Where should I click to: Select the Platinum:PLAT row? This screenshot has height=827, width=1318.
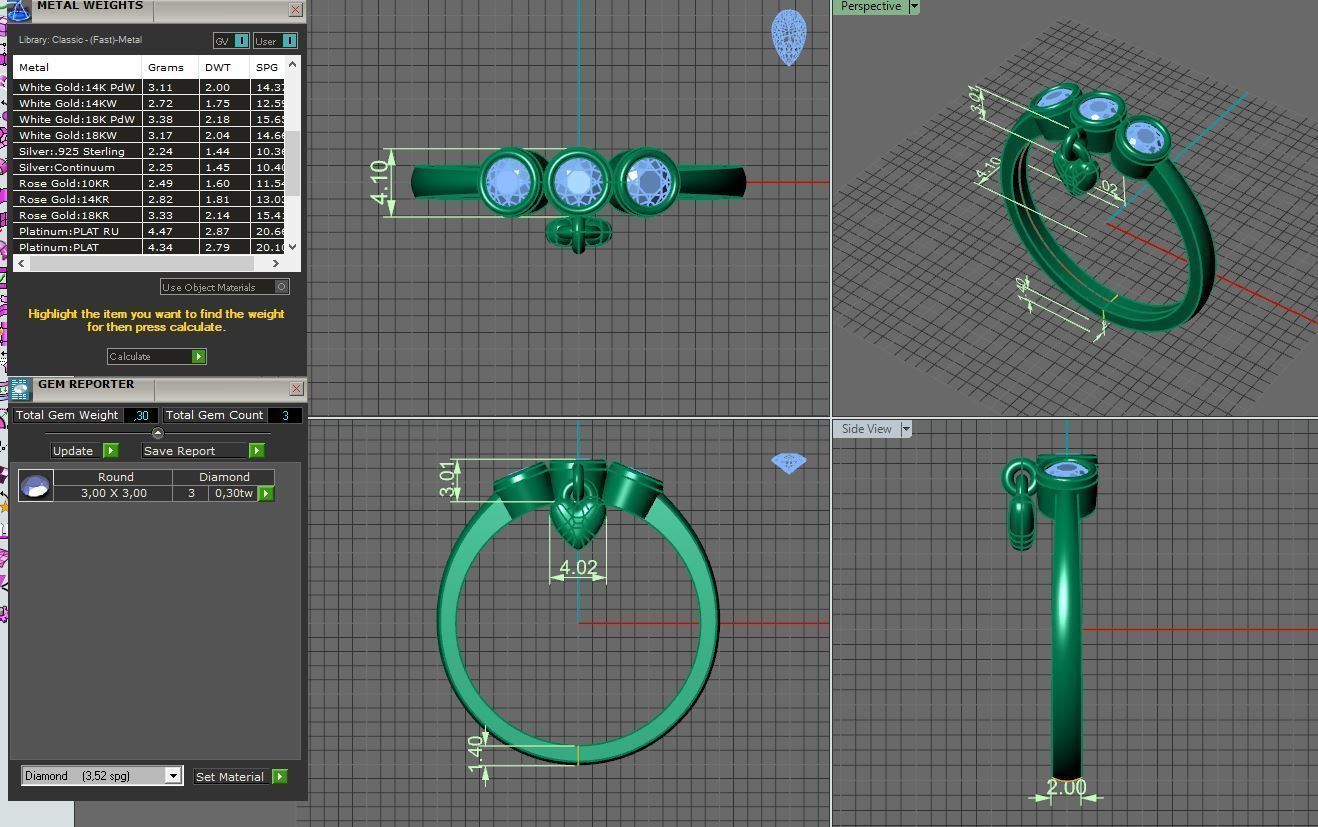(x=150, y=247)
